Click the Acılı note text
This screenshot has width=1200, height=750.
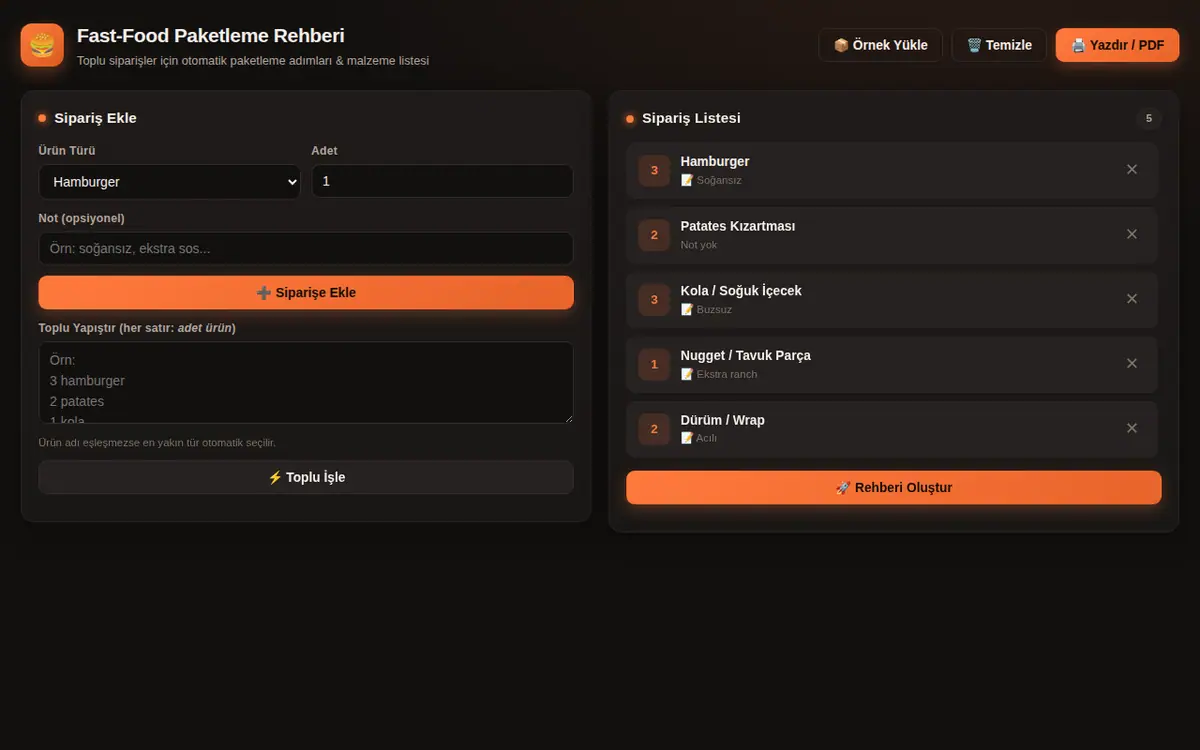(699, 438)
